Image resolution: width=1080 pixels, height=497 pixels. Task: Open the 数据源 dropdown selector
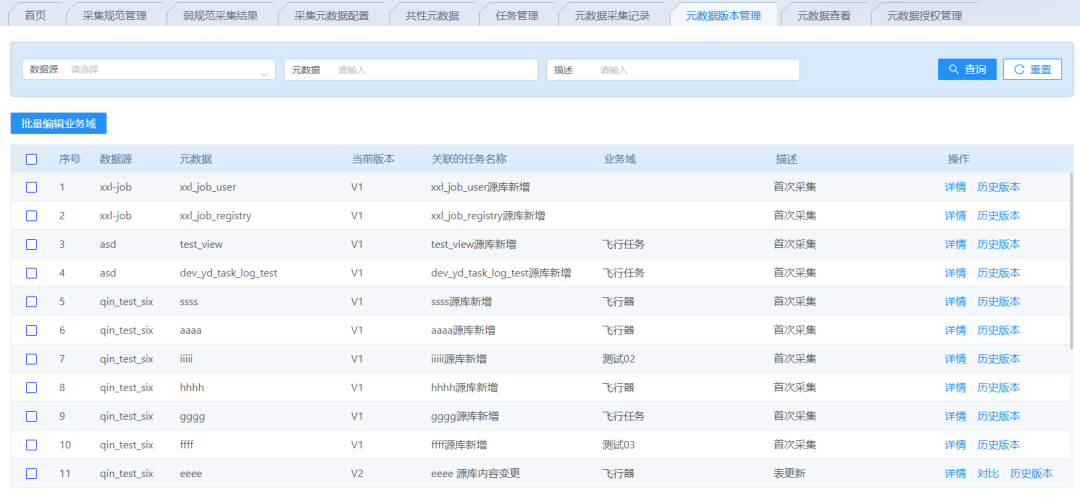pyautogui.click(x=149, y=69)
